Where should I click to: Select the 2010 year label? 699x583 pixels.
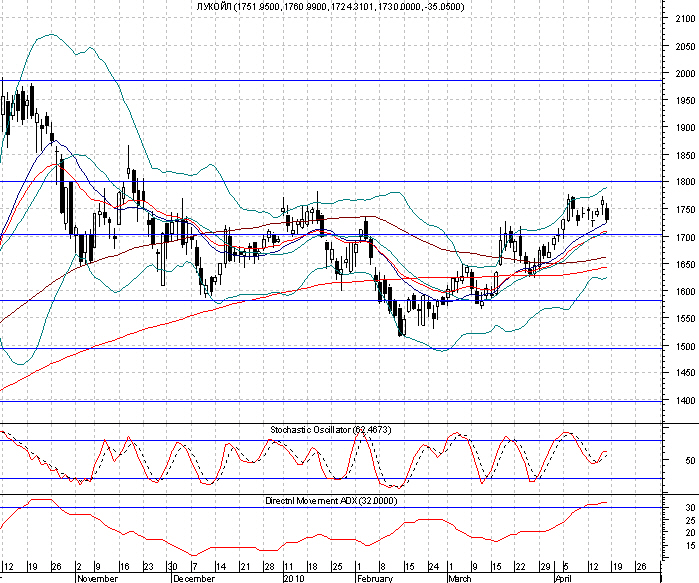294,579
